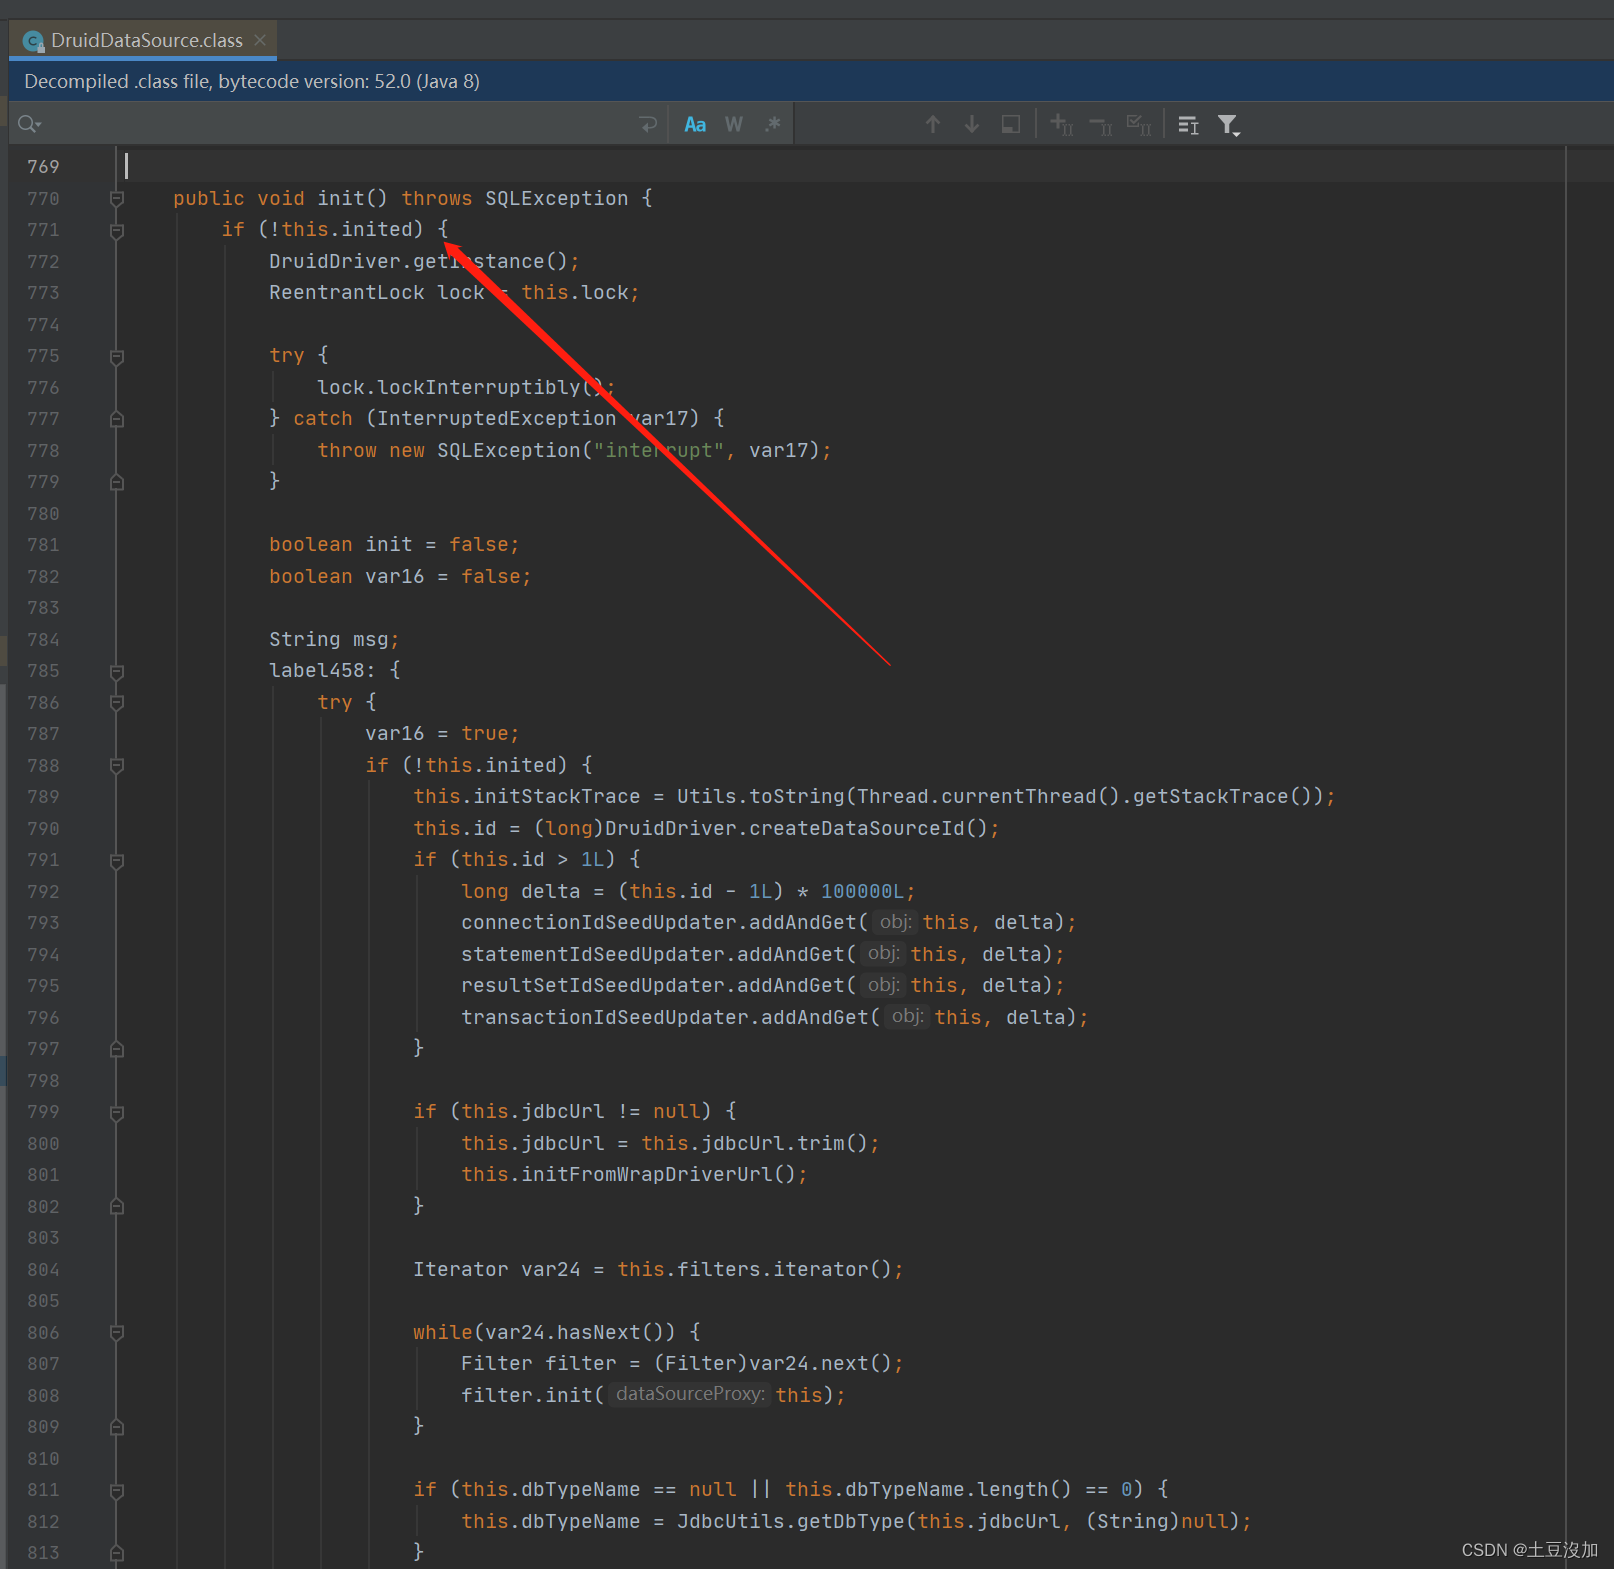Click "String msg;" declaration on line 784
Viewport: 1614px width, 1569px height.
click(x=334, y=639)
